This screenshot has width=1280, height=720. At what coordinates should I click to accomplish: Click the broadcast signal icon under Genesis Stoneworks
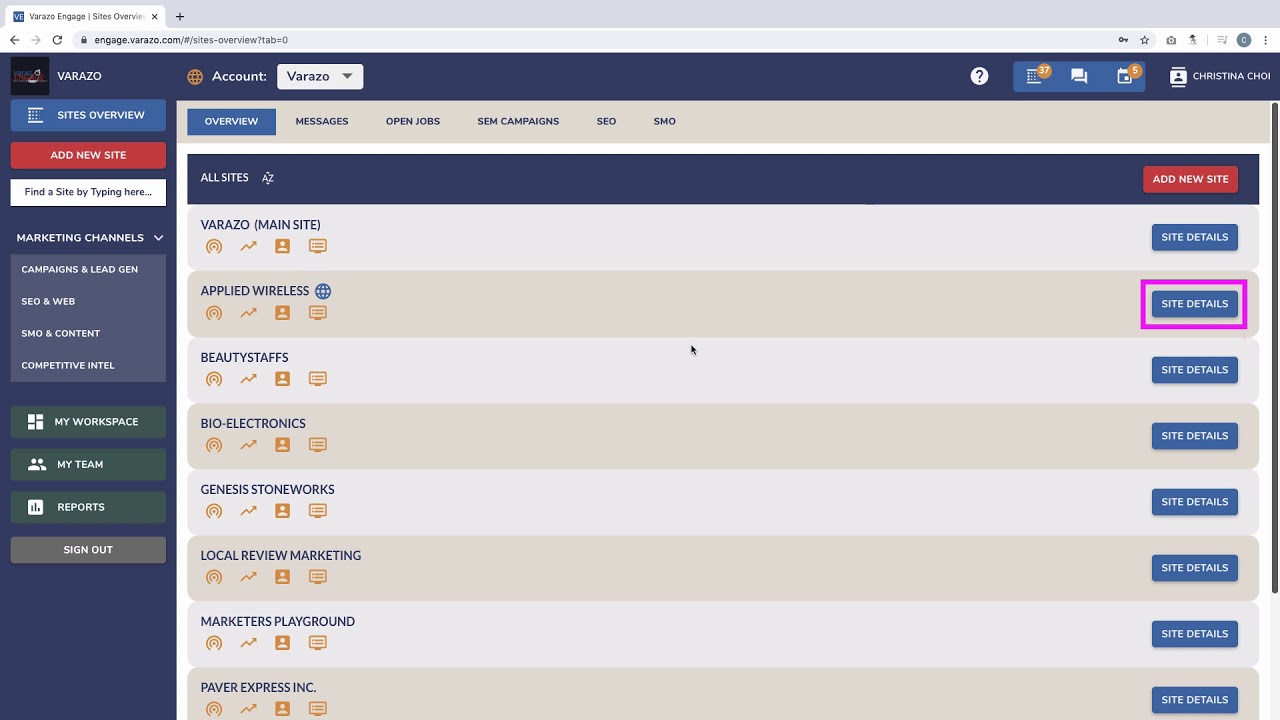214,510
